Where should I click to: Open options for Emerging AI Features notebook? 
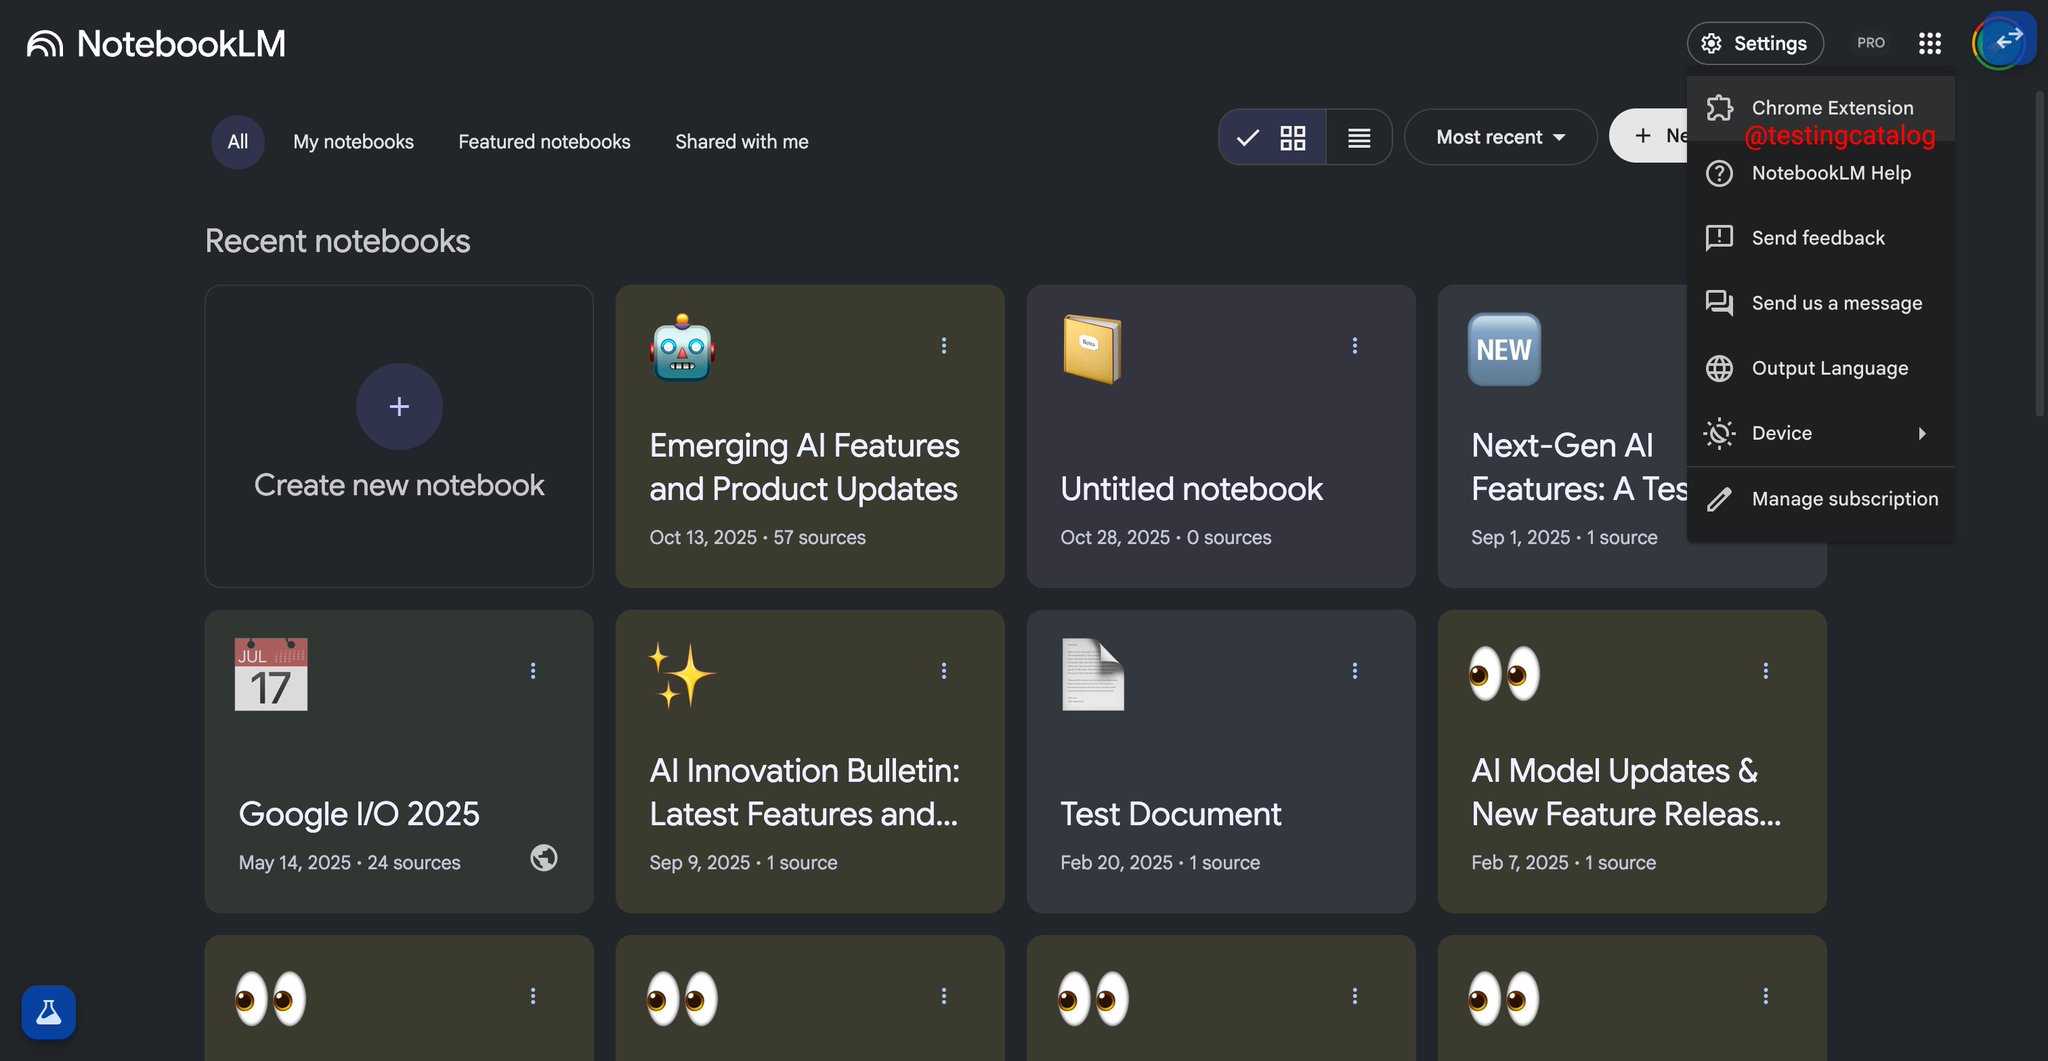944,345
